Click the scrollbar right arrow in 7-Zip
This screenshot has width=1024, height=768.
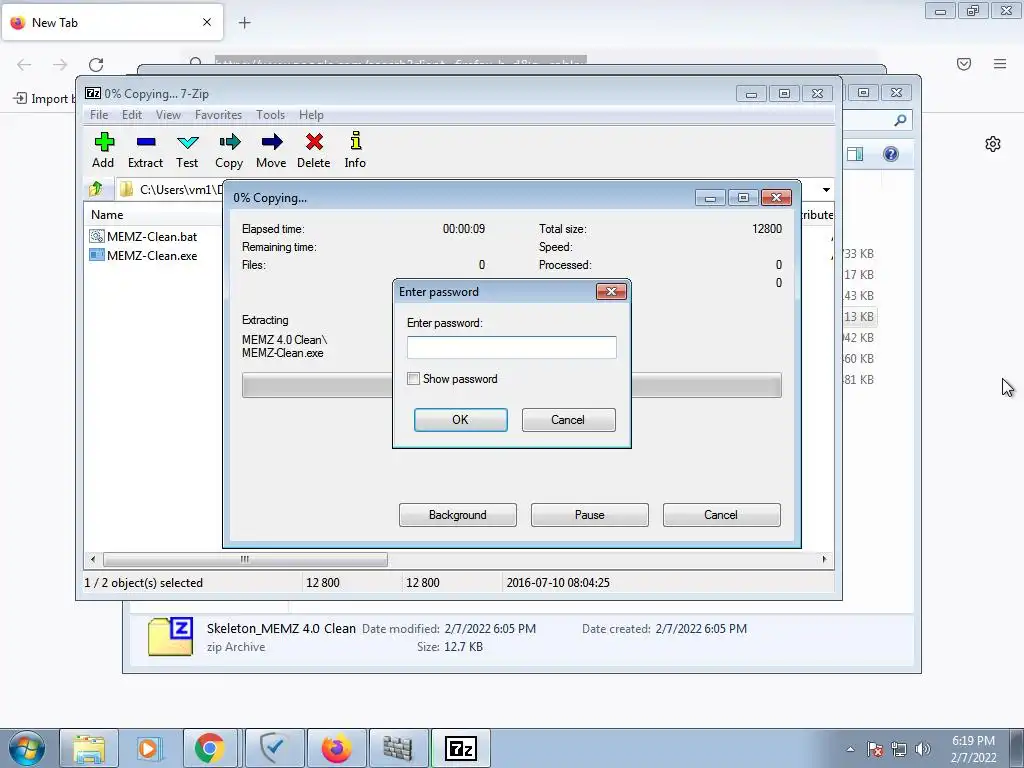[824, 559]
